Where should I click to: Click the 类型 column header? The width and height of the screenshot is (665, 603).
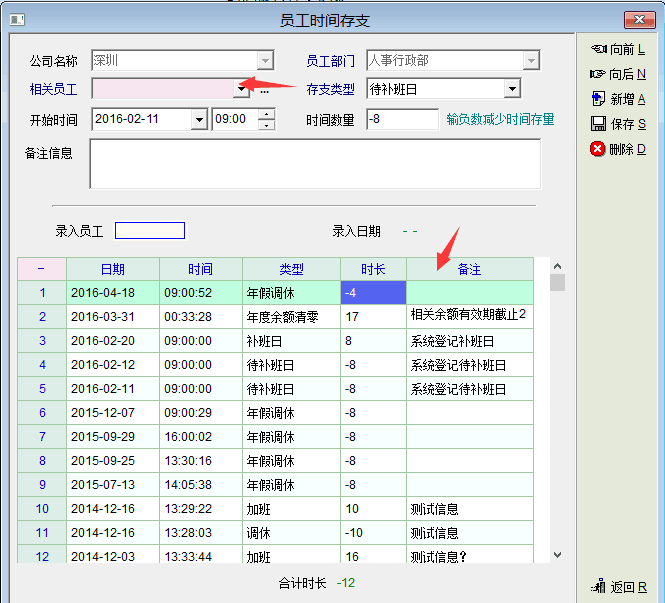coord(291,269)
